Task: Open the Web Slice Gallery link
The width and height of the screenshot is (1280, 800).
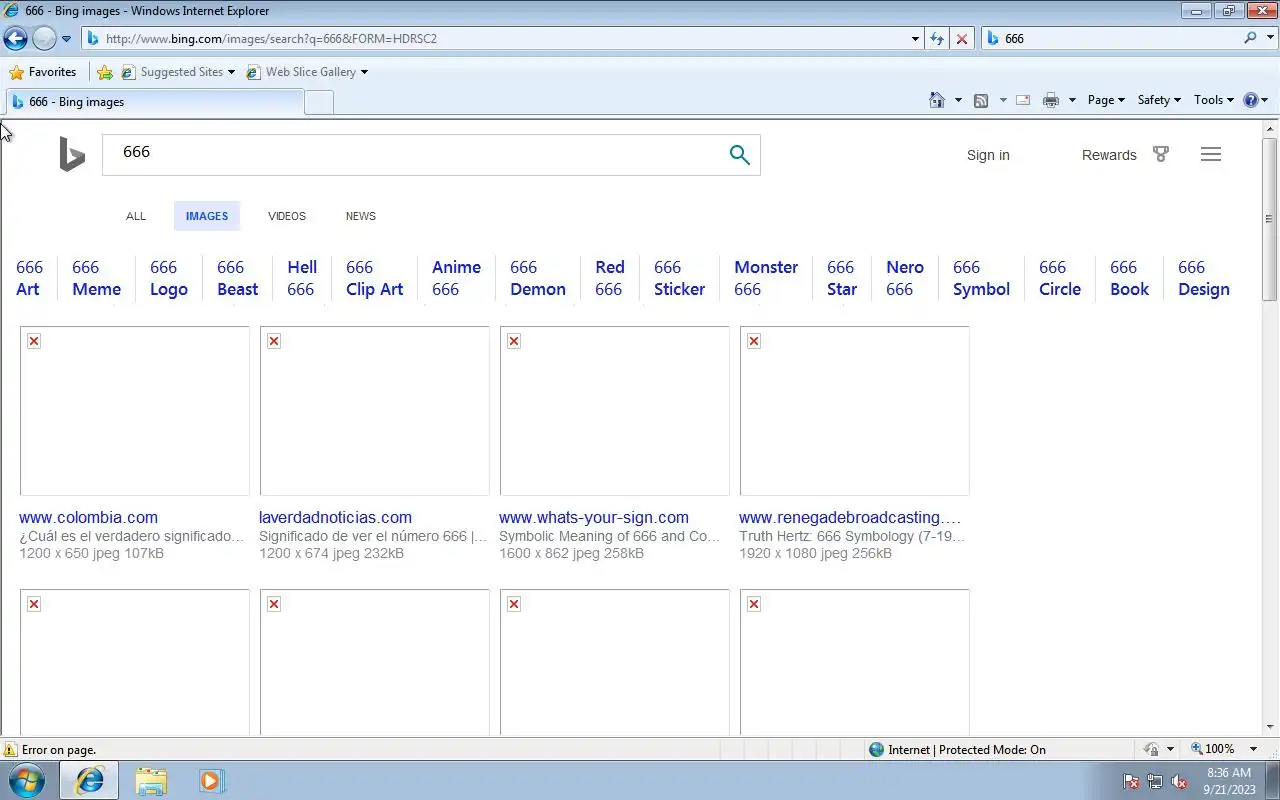Action: click(307, 72)
